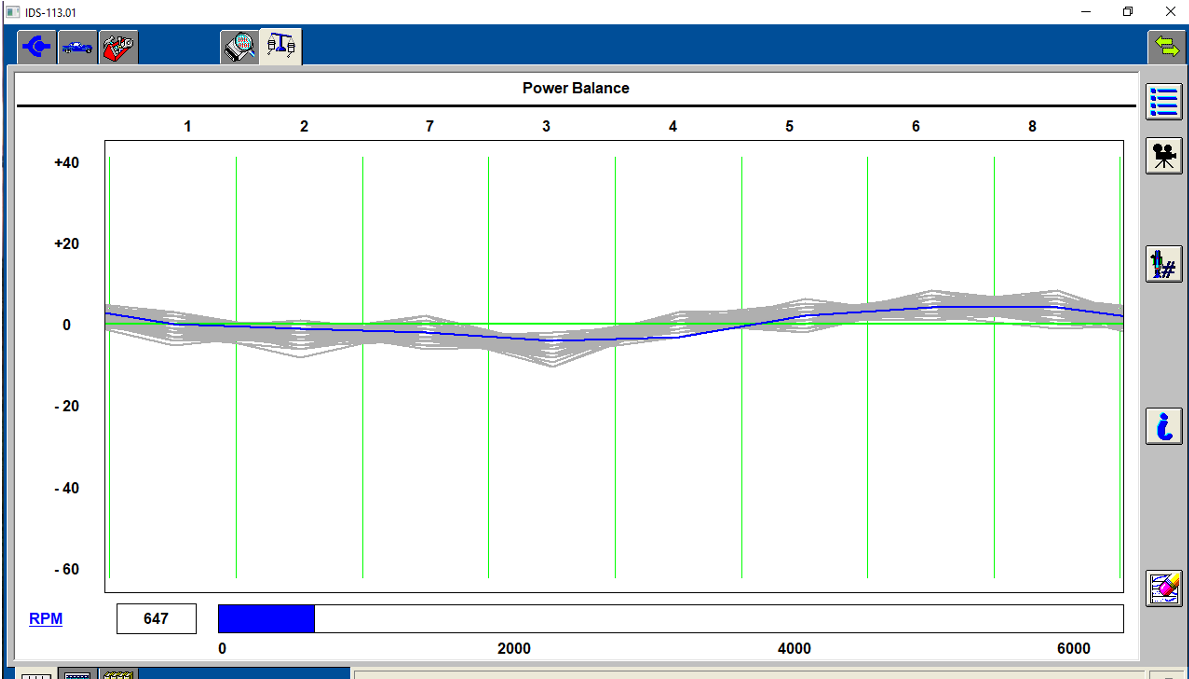Open the blue list menu icon
1189x679 pixels.
pos(1164,102)
